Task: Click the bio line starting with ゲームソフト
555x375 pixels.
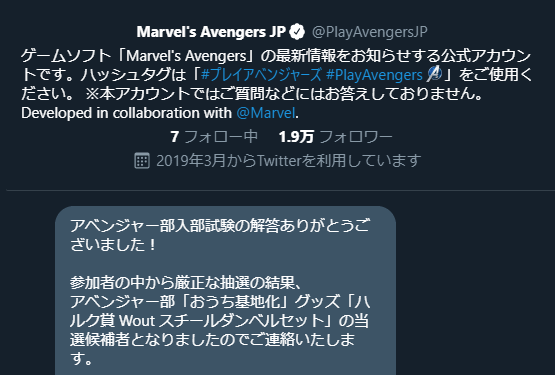Action: (x=276, y=56)
